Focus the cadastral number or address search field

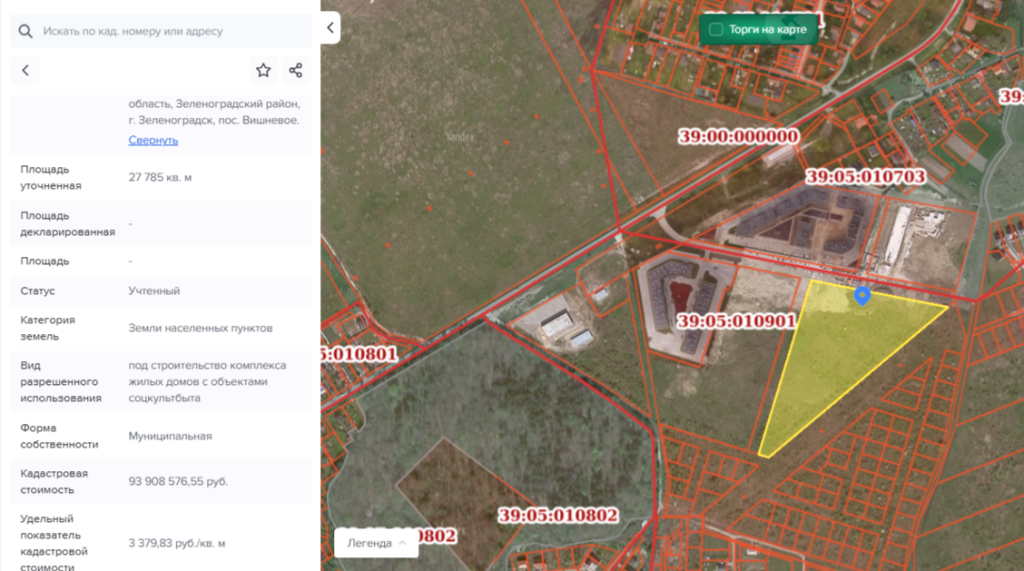coord(170,31)
